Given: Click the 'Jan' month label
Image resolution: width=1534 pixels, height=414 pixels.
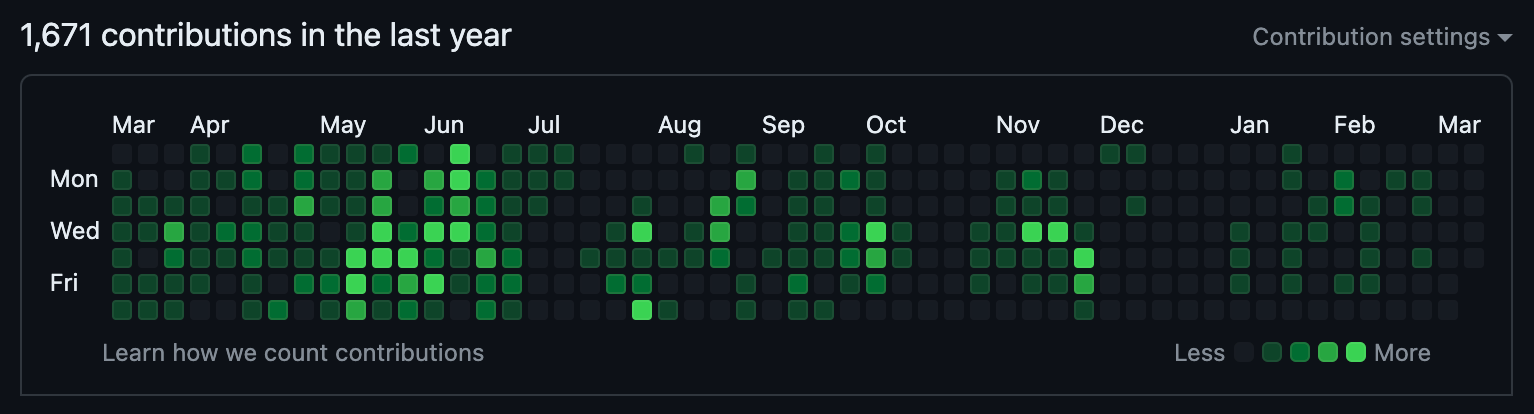Looking at the screenshot, I should 1250,125.
